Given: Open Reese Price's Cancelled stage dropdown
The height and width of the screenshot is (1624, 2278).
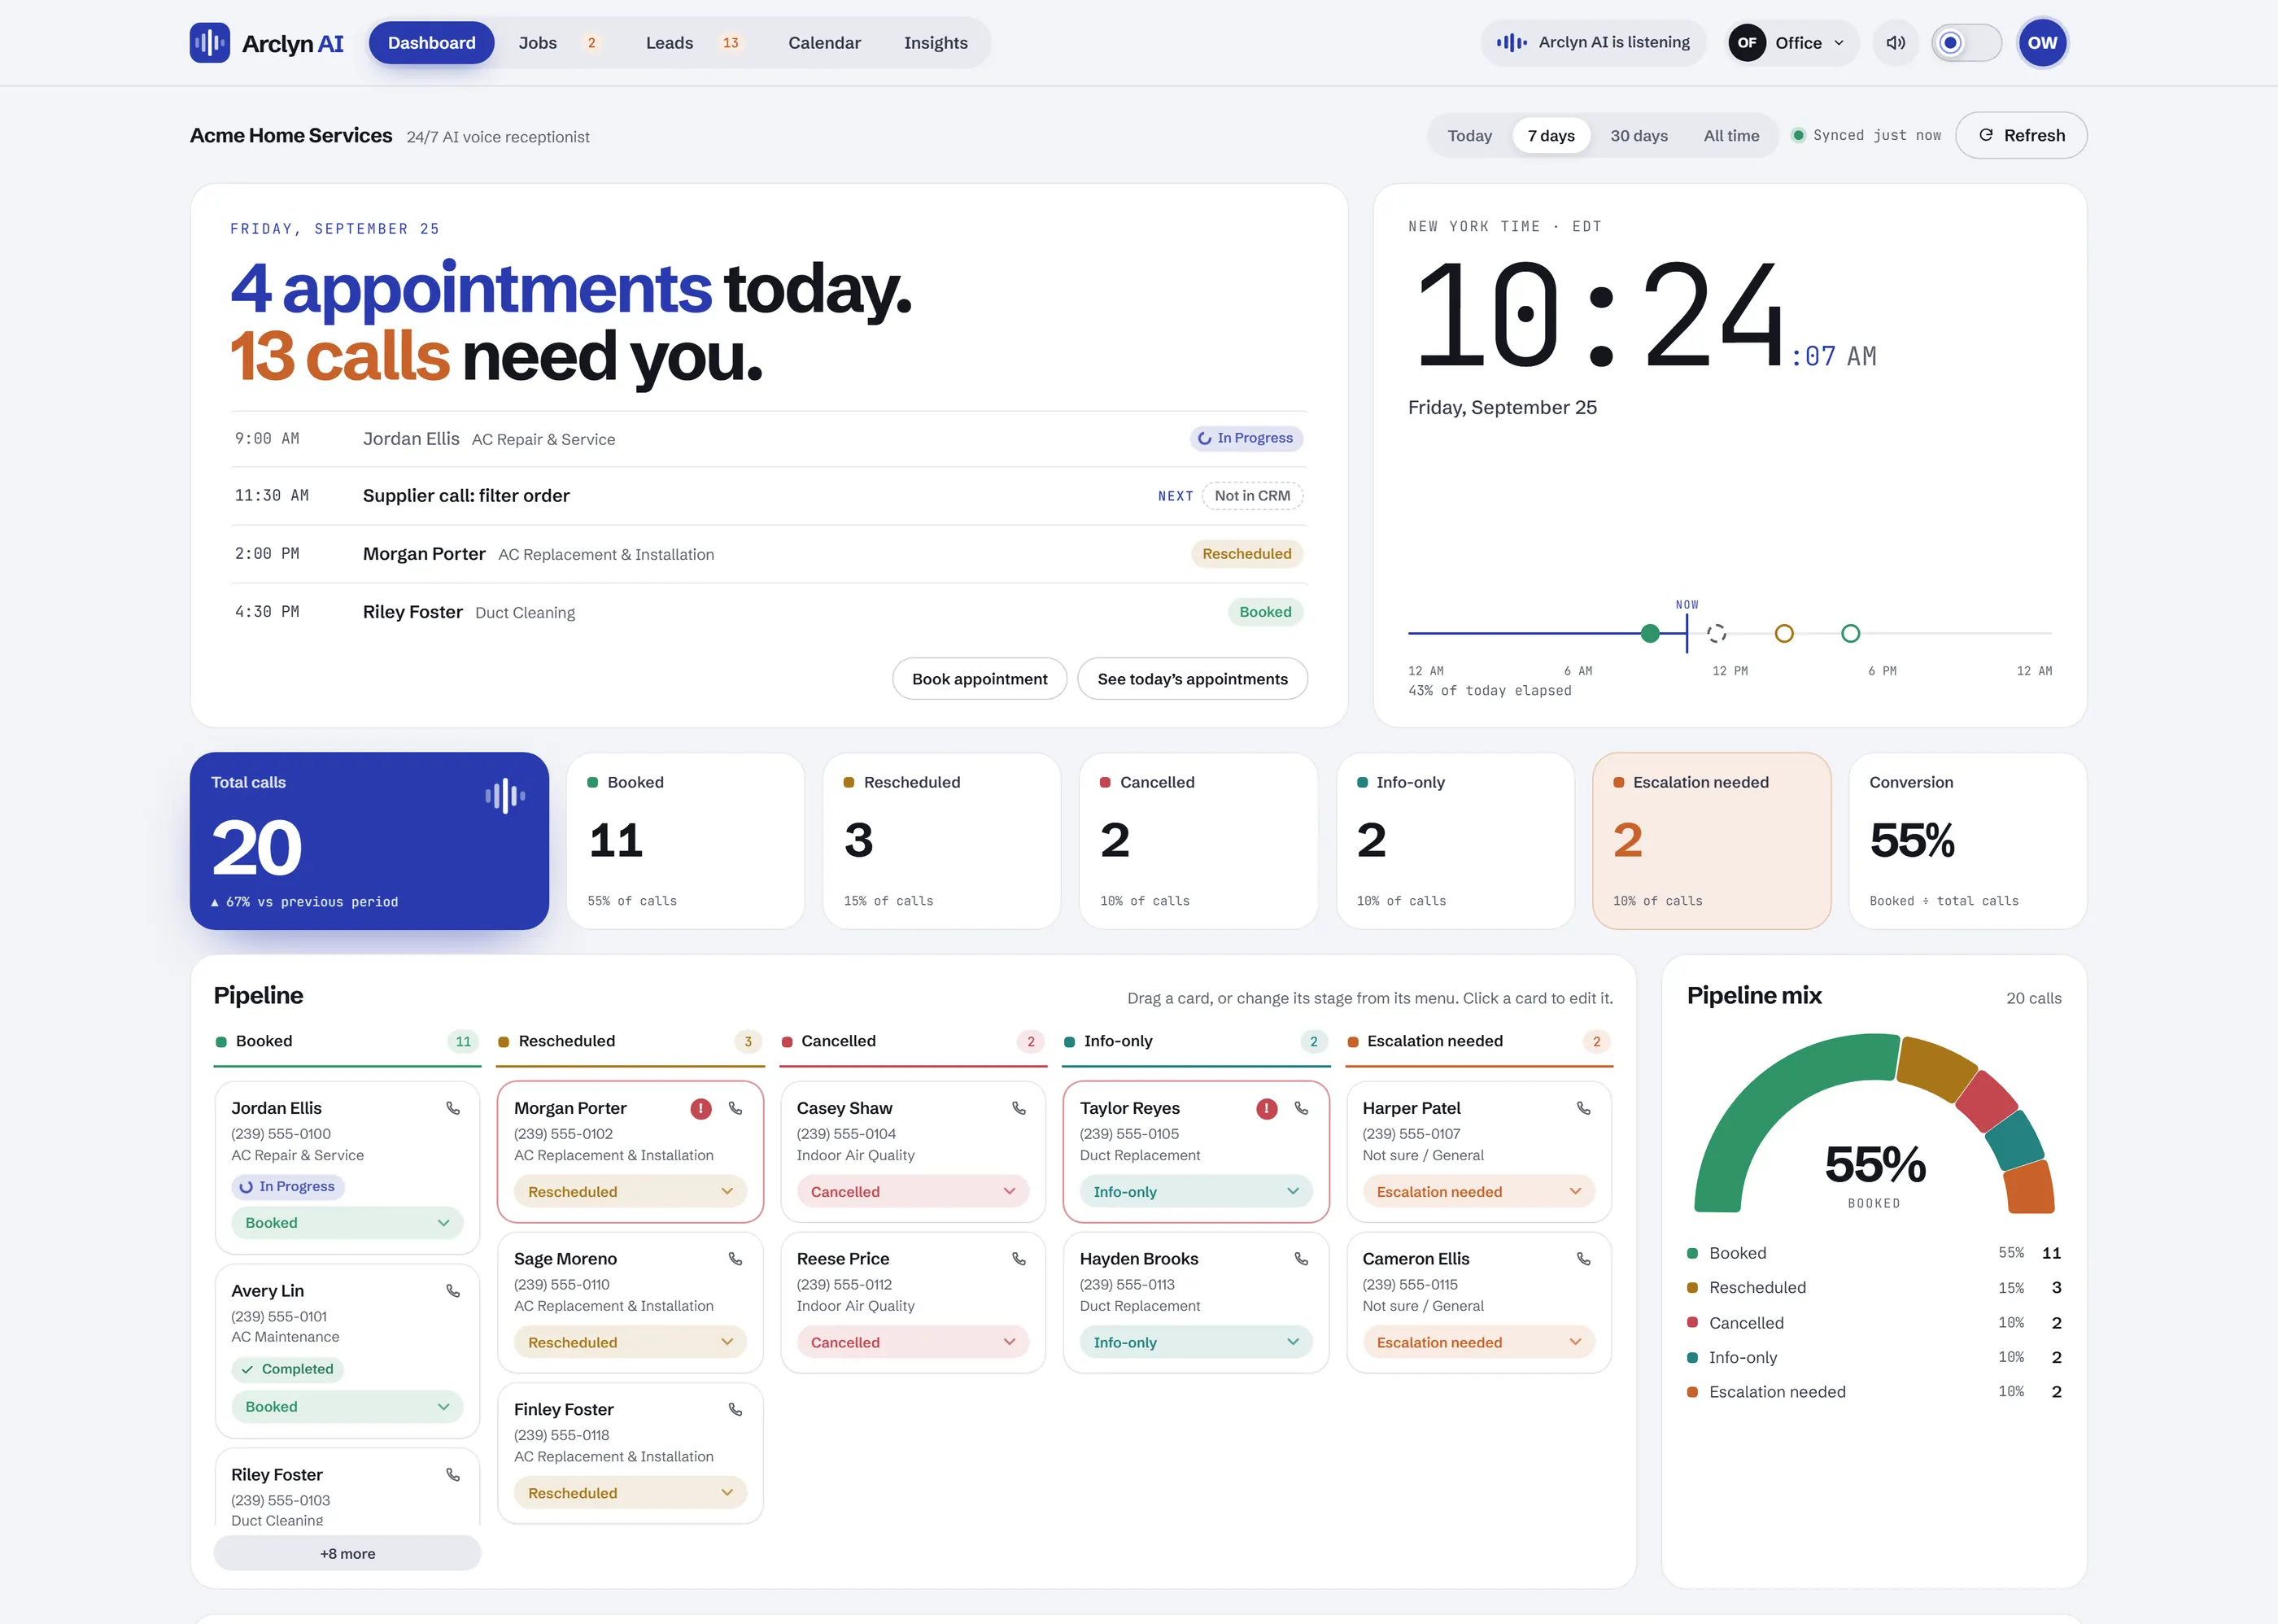Looking at the screenshot, I should pos(913,1343).
